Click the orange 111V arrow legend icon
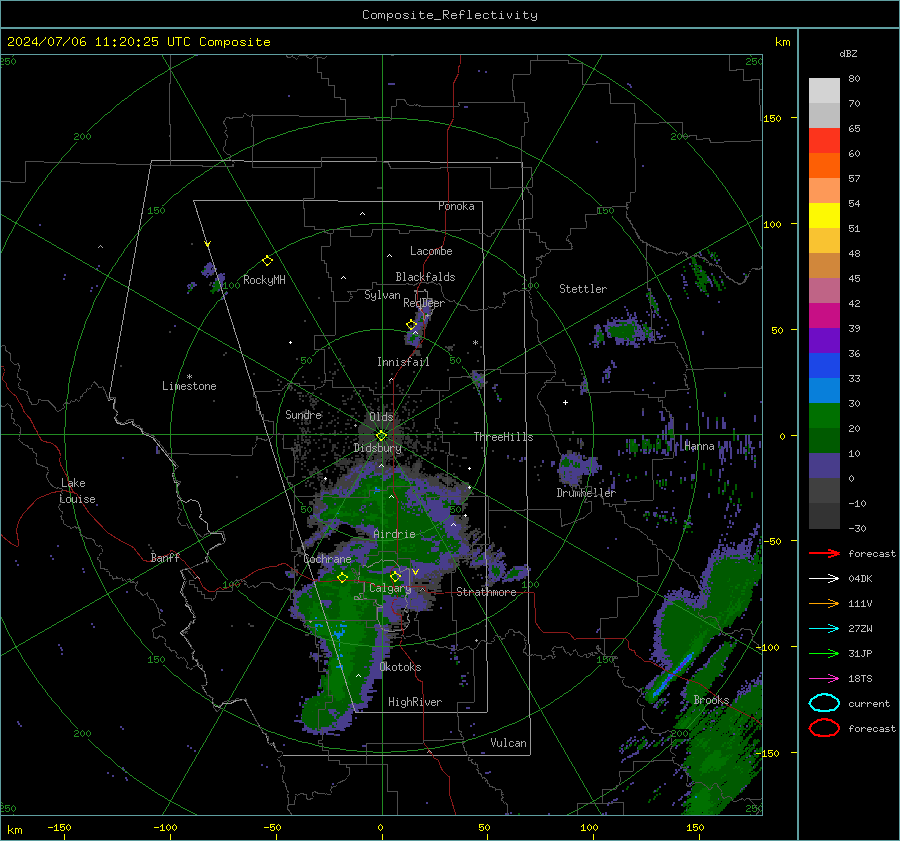Viewport: 900px width, 841px height. (824, 603)
